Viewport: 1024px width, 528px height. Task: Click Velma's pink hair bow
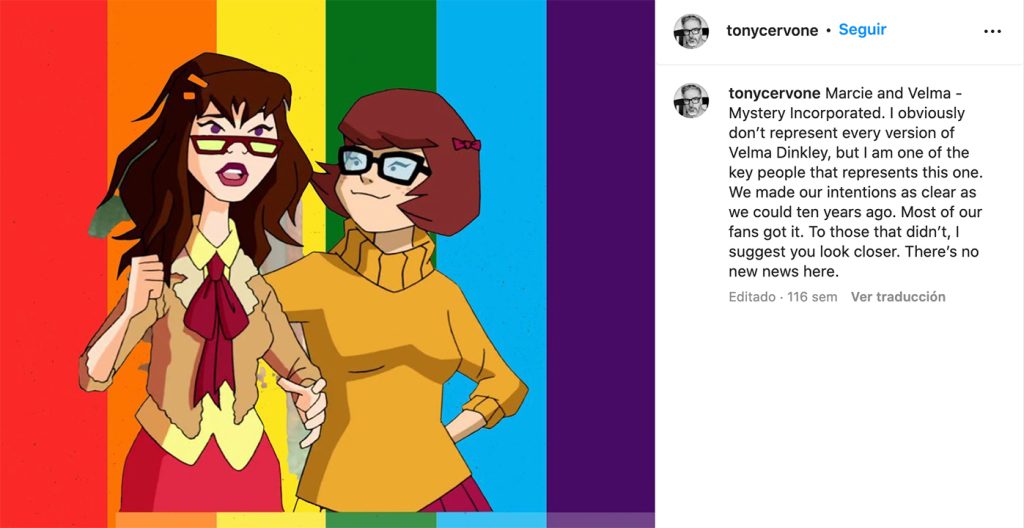466,144
